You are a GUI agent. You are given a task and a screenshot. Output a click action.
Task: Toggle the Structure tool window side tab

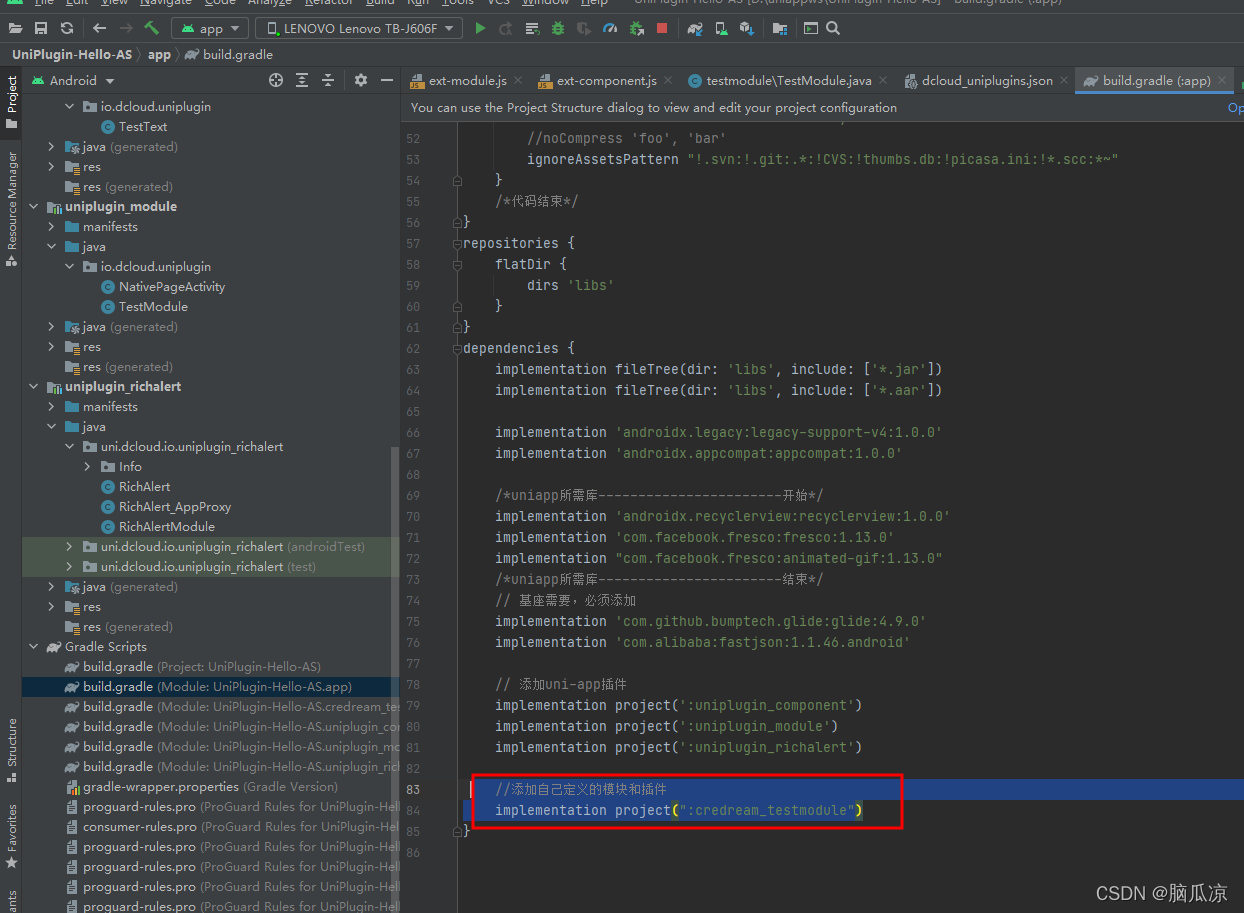pyautogui.click(x=11, y=751)
